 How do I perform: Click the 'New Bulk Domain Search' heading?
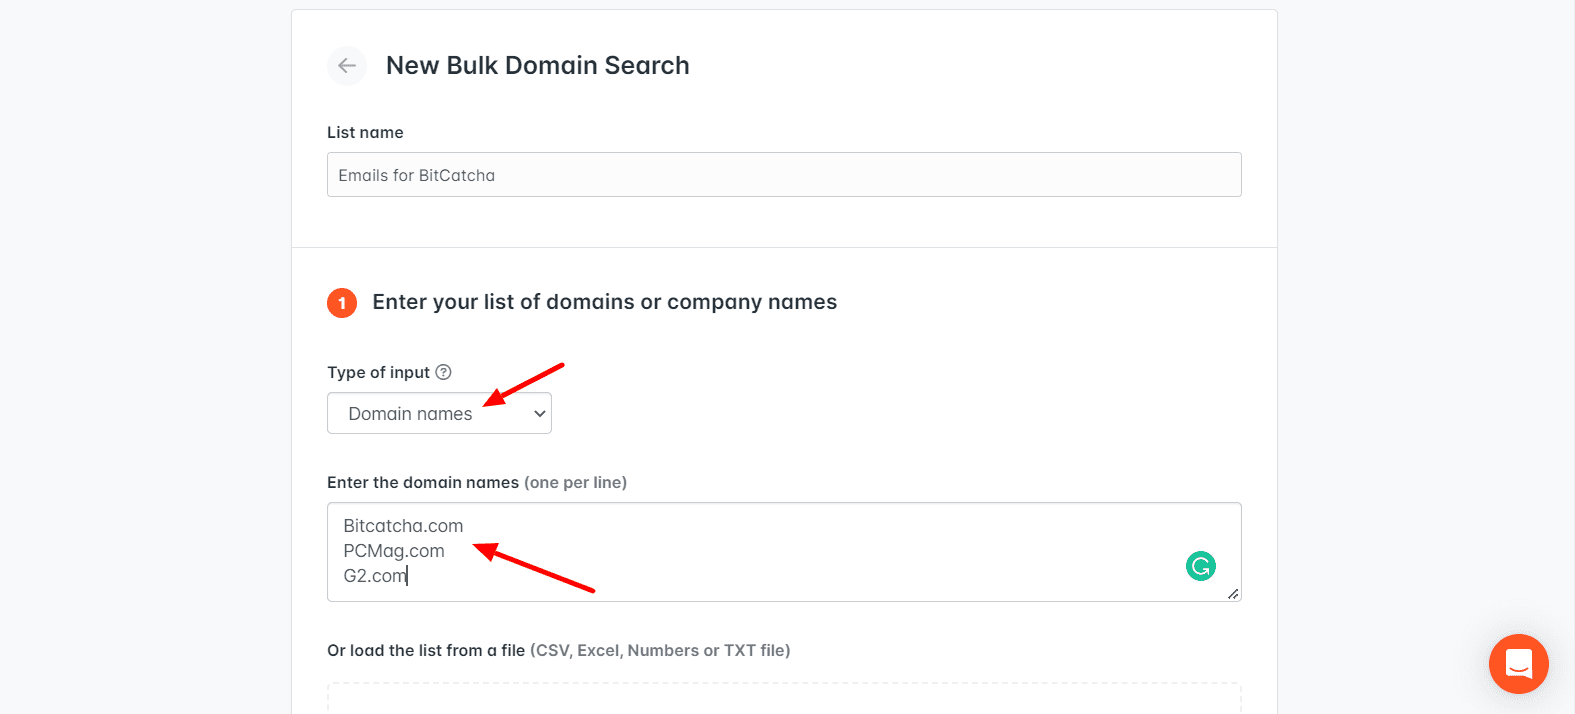537,66
